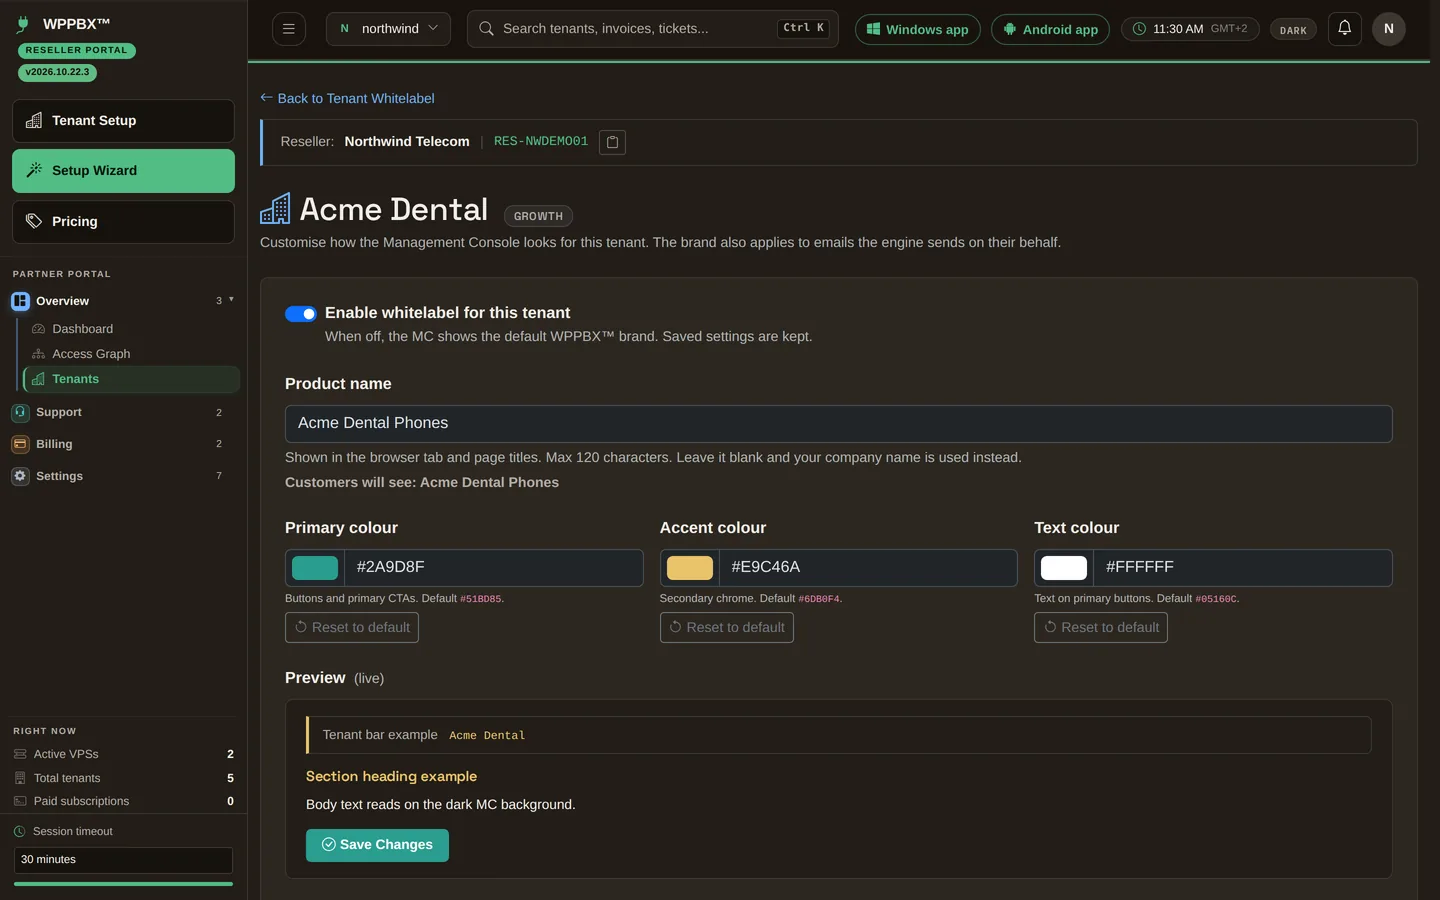
Task: Open the white text colour swatch
Action: 1064,568
